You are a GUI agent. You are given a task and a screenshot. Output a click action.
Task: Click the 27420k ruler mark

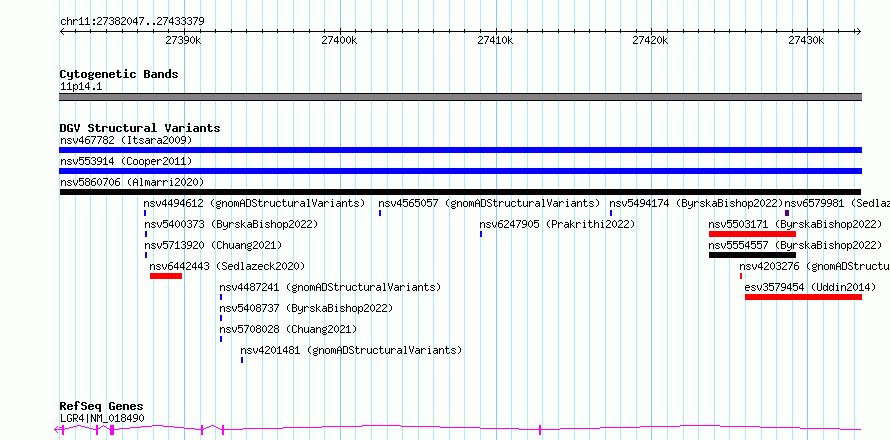tap(650, 40)
